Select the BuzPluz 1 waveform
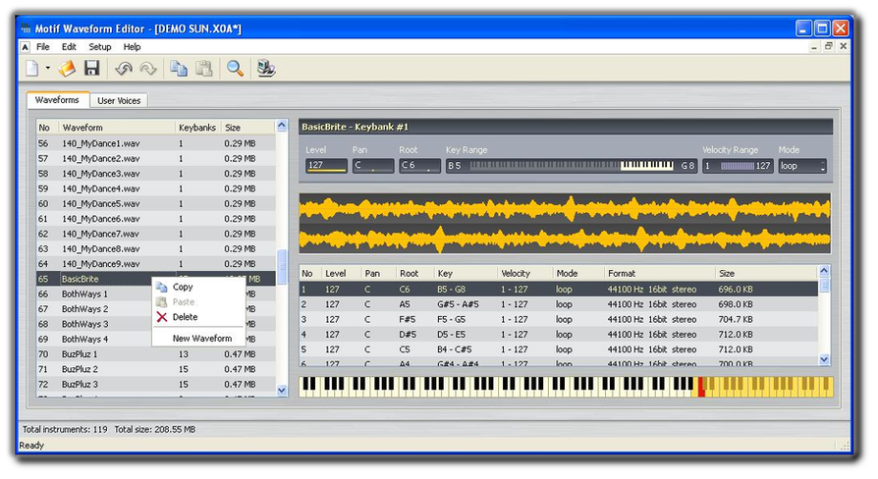Screen dimensions: 878x479 point(156,354)
